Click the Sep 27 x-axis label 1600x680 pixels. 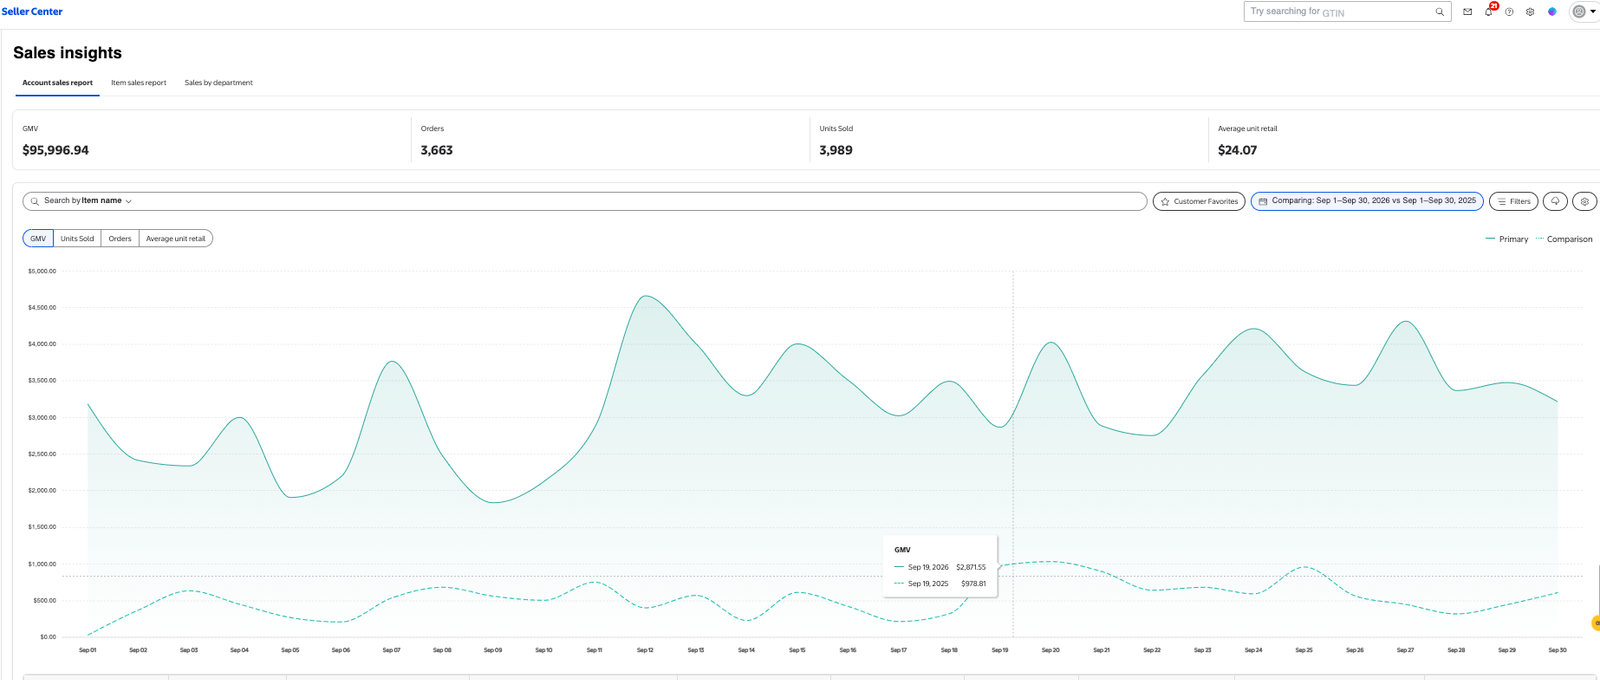(1405, 650)
